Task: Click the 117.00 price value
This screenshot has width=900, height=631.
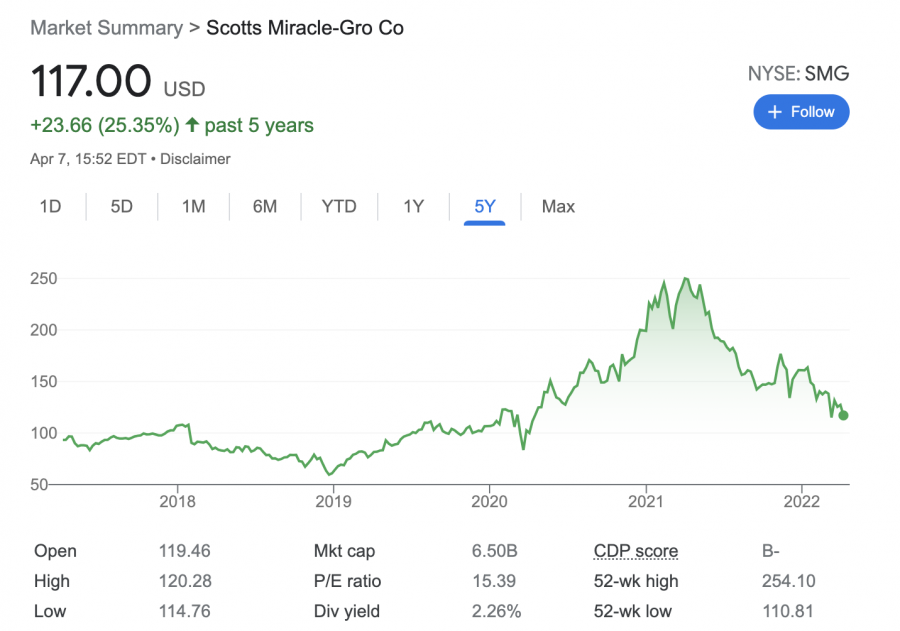Action: pyautogui.click(x=91, y=81)
